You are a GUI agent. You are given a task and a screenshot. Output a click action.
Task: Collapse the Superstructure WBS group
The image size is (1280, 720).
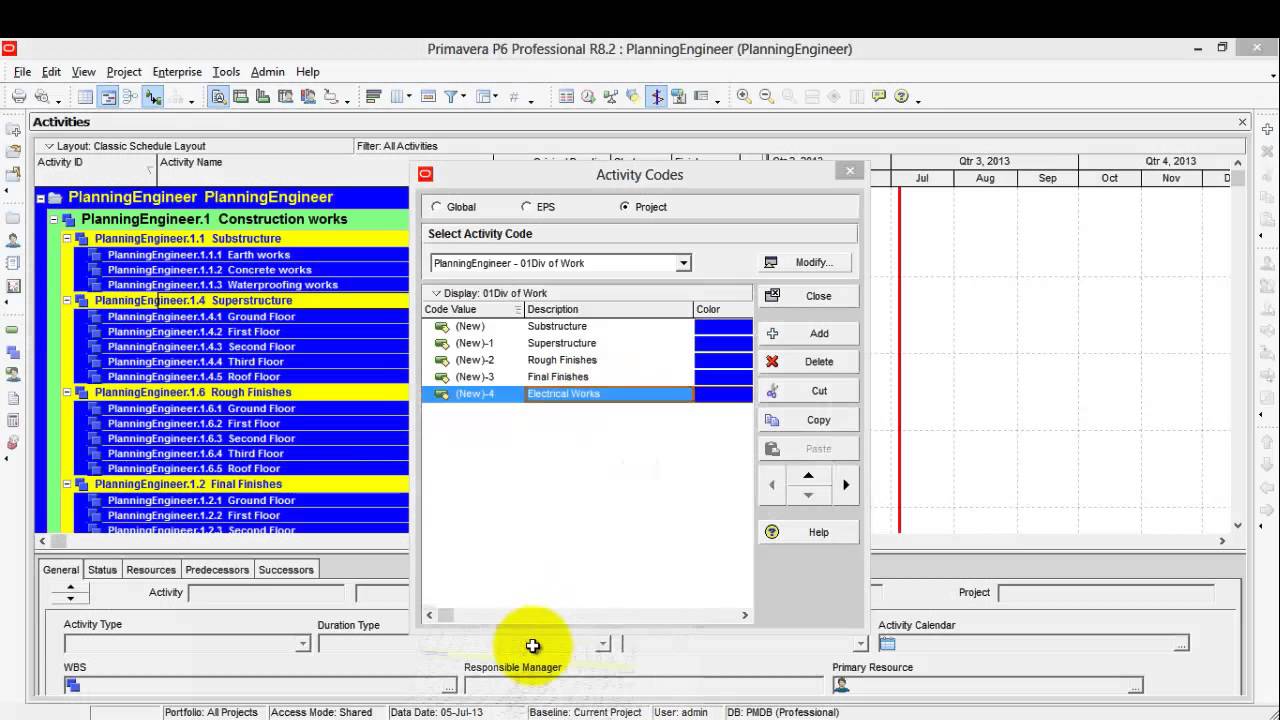pyautogui.click(x=68, y=301)
